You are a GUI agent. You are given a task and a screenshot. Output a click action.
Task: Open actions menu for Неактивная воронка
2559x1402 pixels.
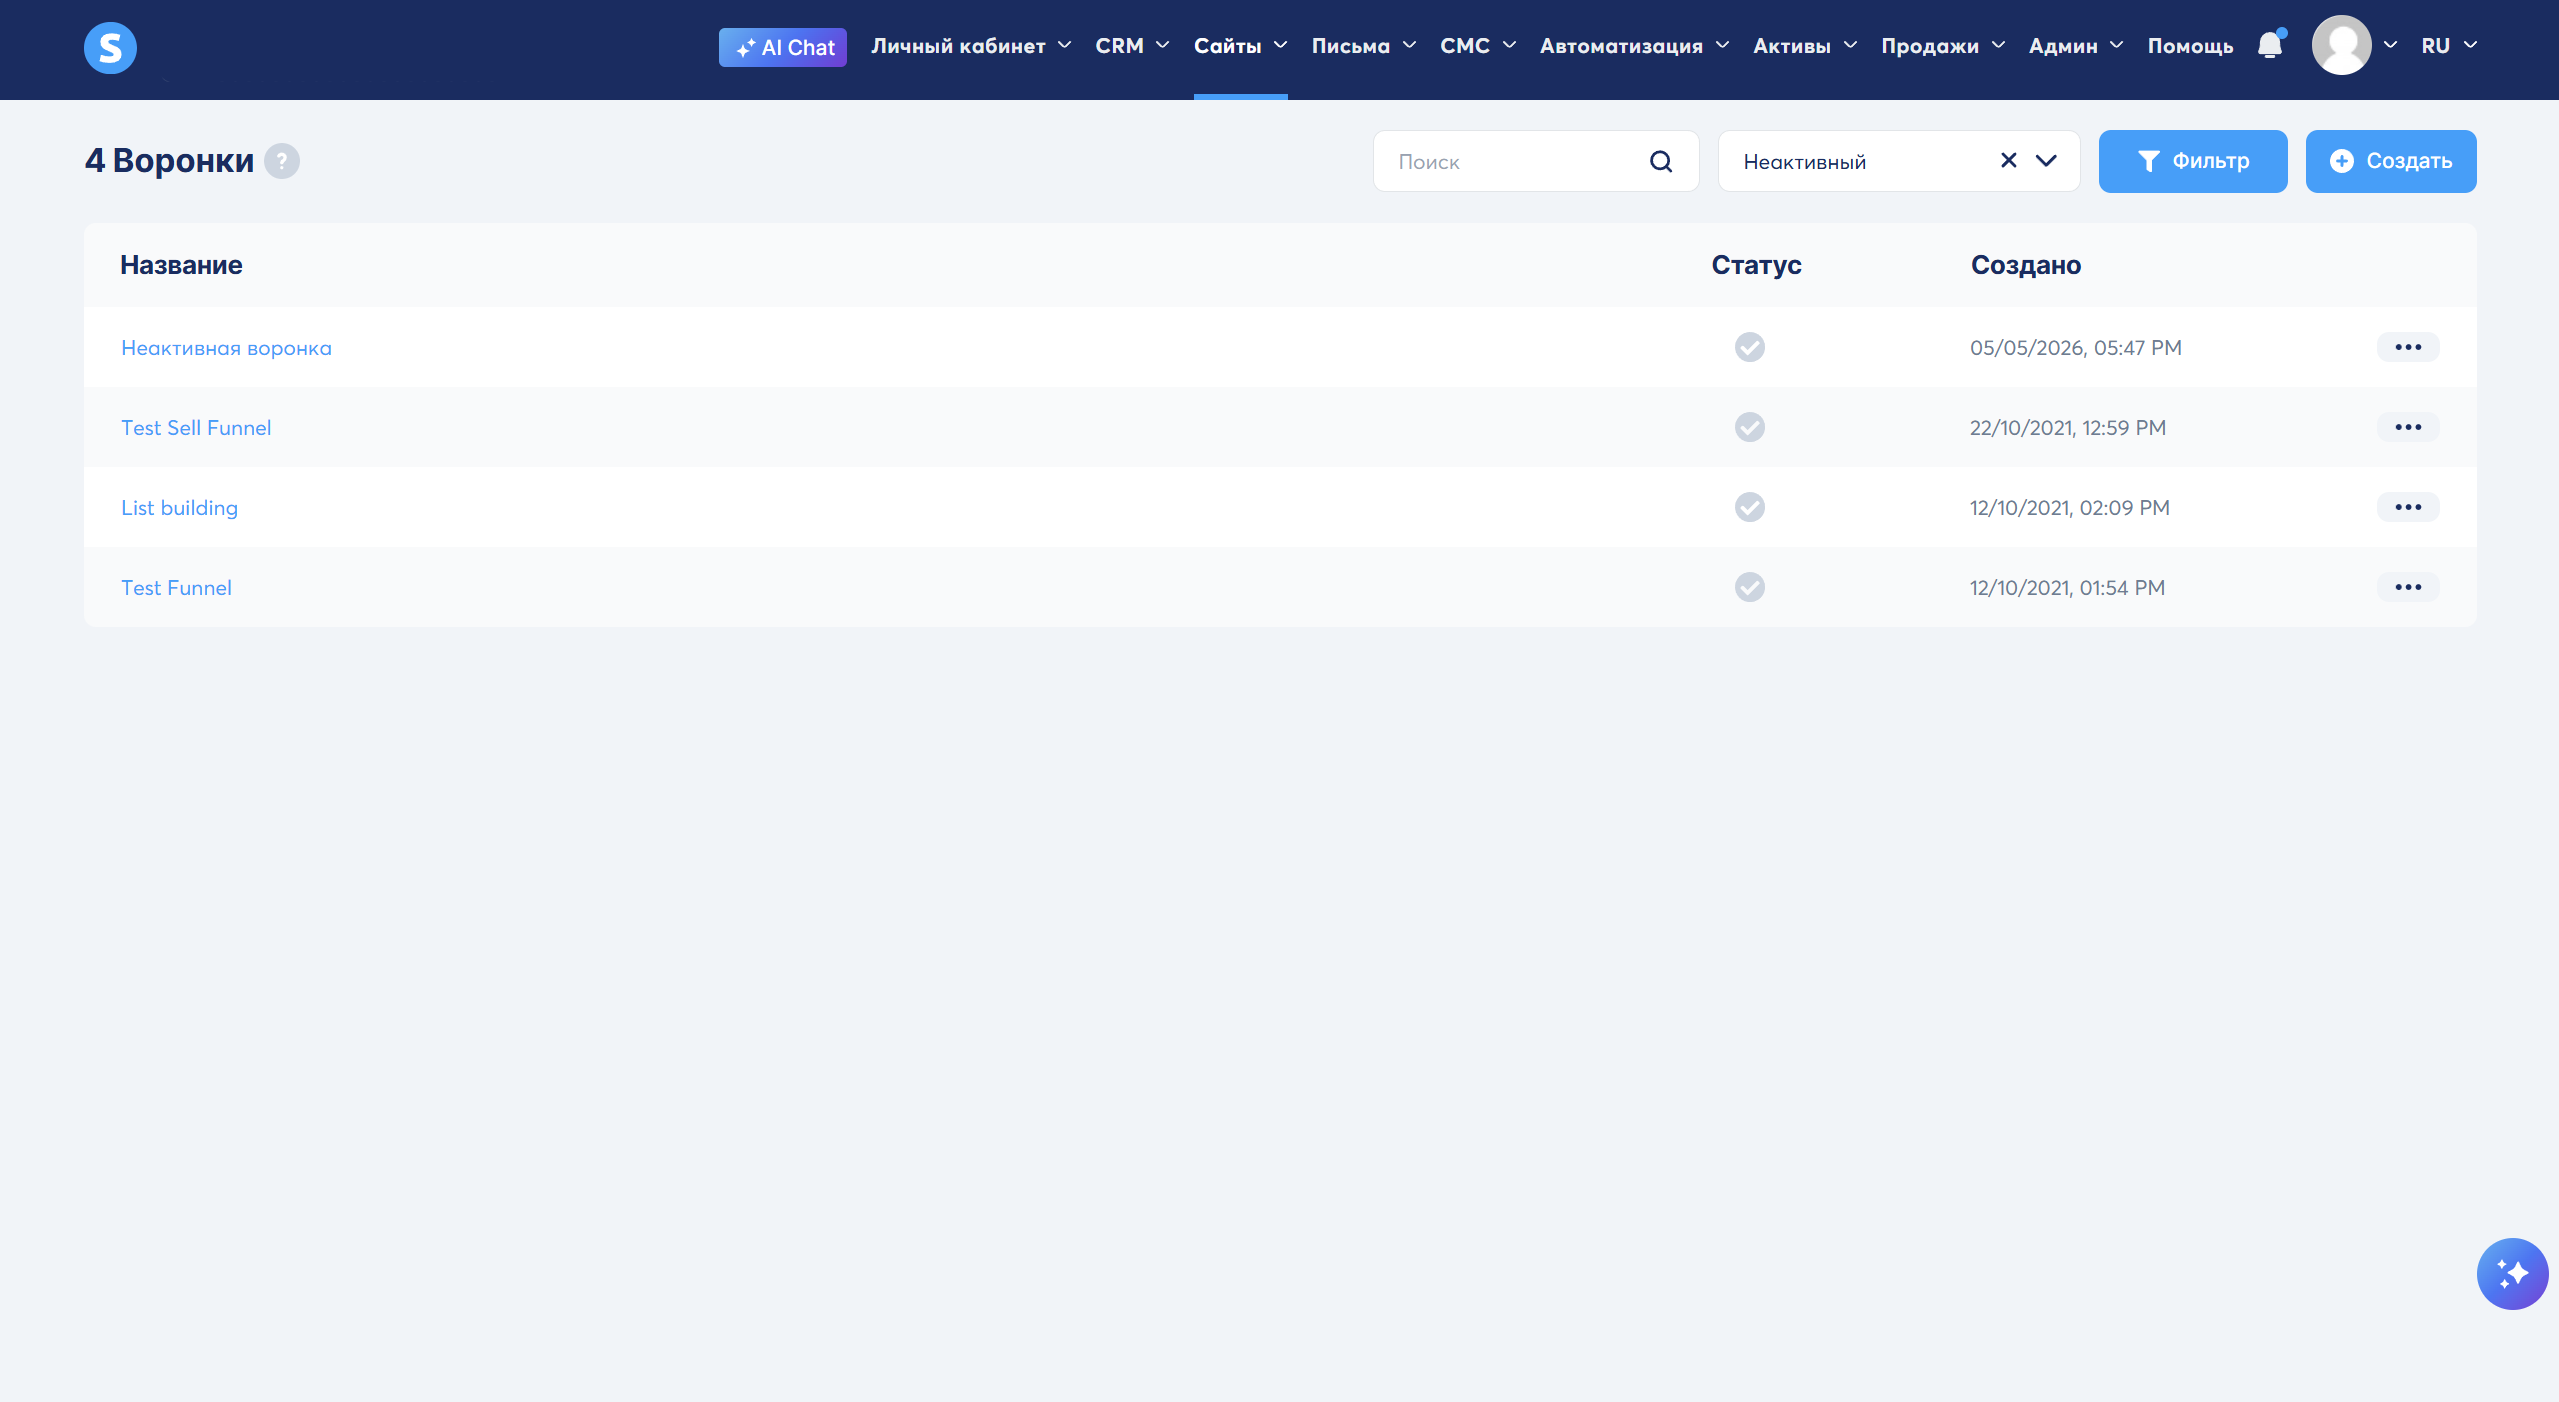pyautogui.click(x=2408, y=347)
